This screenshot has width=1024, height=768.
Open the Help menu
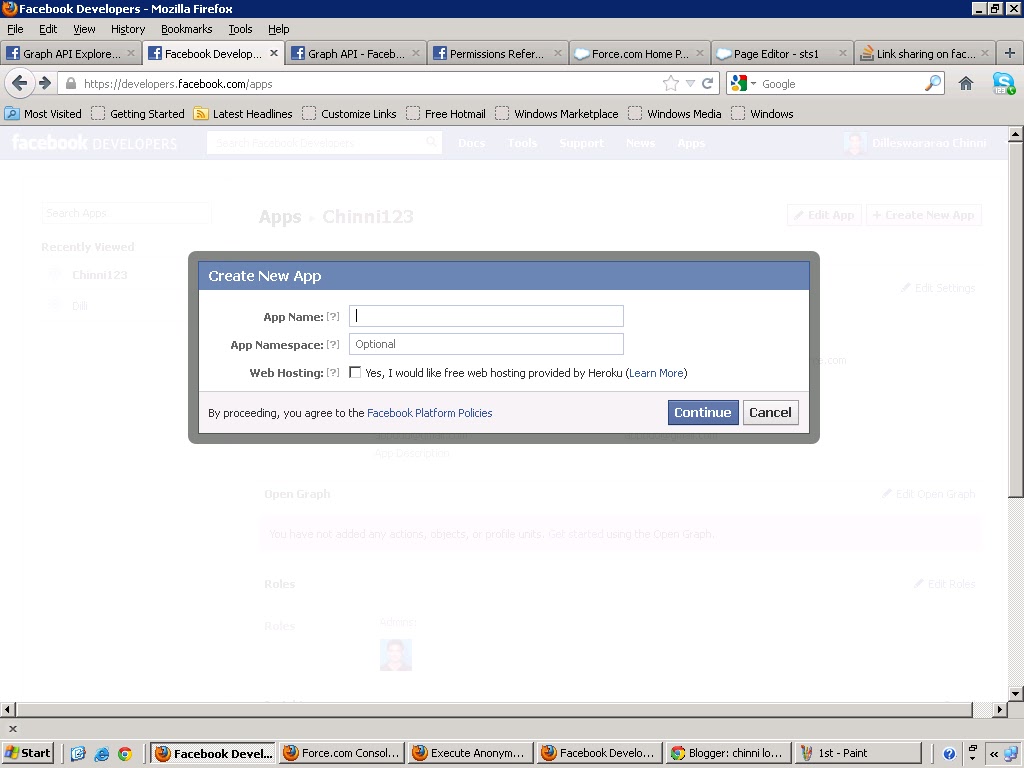pyautogui.click(x=278, y=29)
